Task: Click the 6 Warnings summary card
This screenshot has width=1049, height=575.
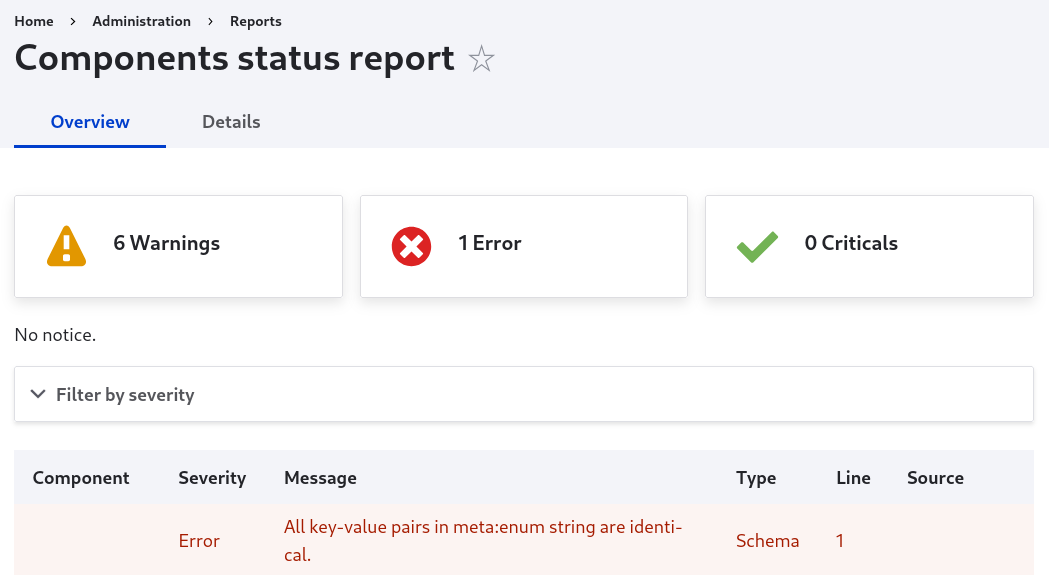Action: pyautogui.click(x=178, y=246)
